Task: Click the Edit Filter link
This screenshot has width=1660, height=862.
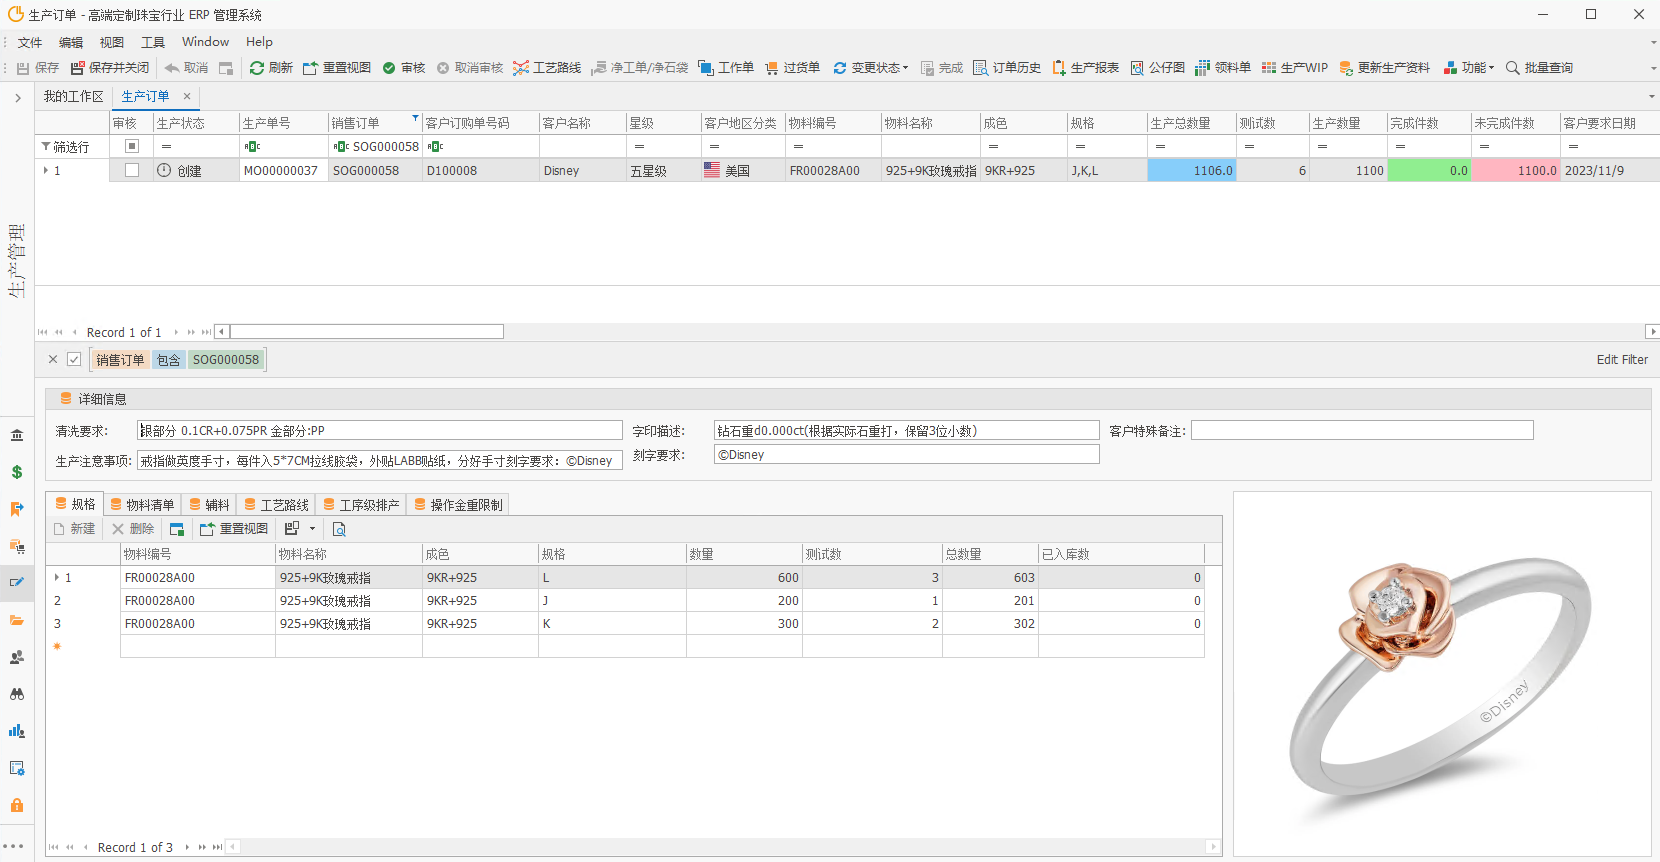Action: click(x=1621, y=360)
